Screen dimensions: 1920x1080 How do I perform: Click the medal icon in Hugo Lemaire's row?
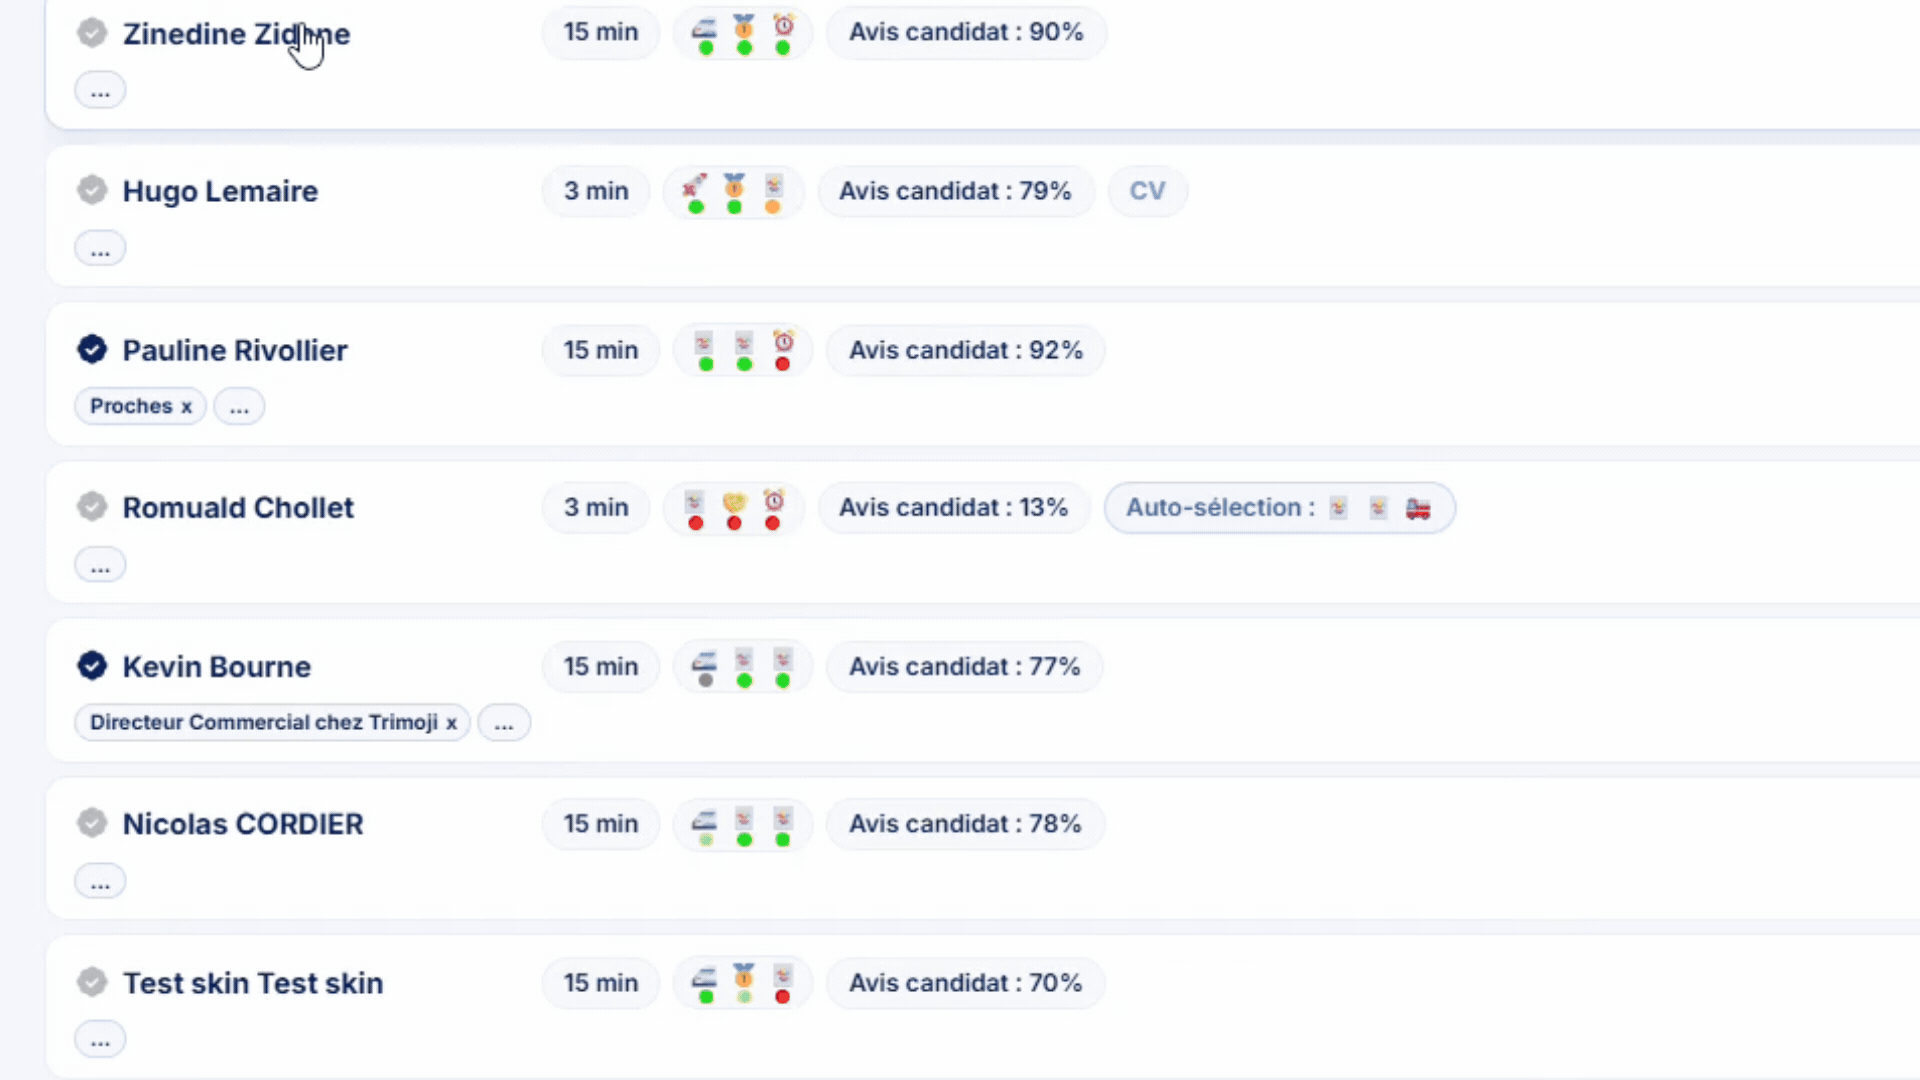coord(734,185)
